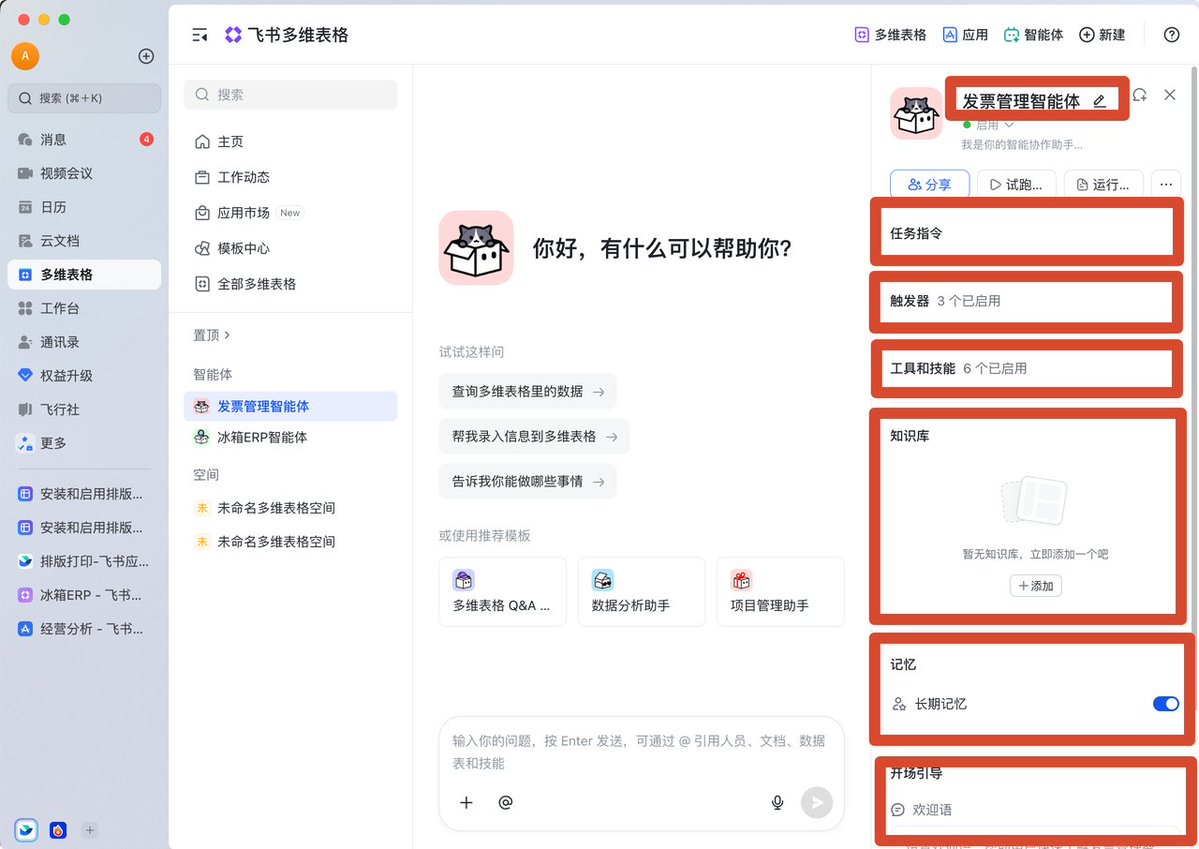Open 日历 calendar in the sidebar

tap(84, 207)
